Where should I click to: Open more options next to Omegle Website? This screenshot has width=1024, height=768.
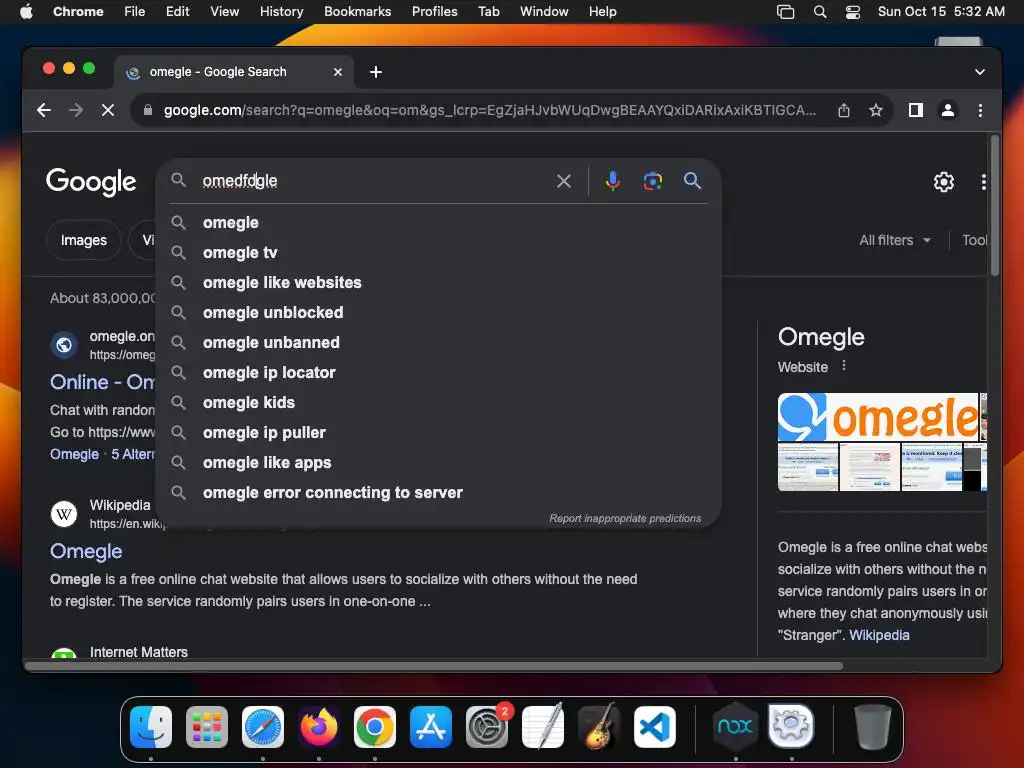(x=844, y=366)
